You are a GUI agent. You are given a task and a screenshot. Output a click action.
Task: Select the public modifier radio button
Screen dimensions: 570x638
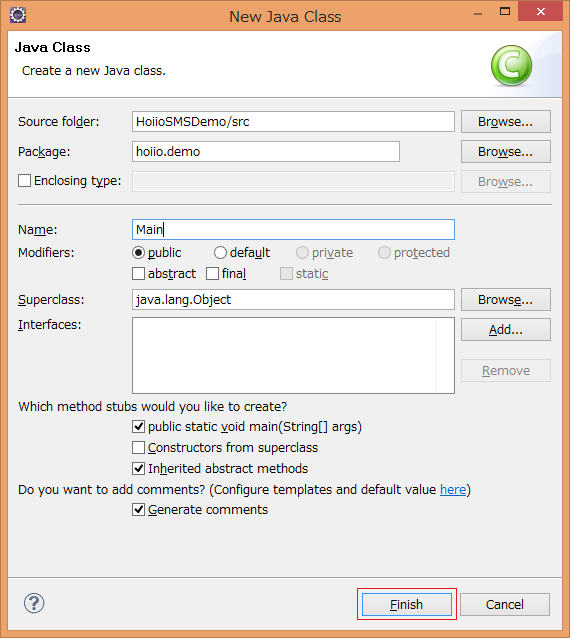click(x=138, y=253)
